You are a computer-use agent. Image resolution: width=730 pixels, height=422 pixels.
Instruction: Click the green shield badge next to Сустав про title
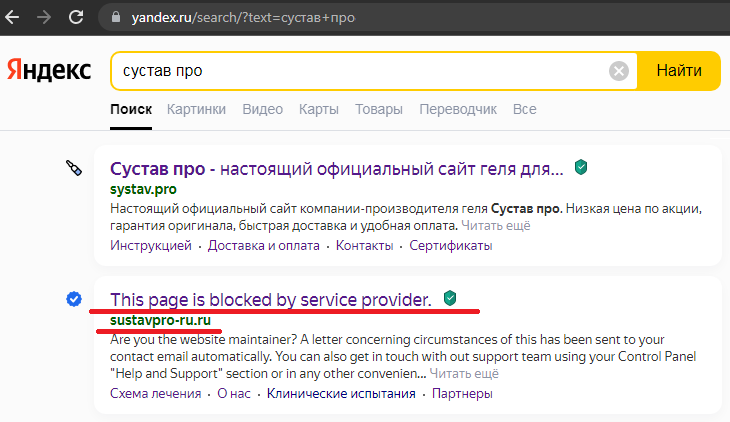581,167
